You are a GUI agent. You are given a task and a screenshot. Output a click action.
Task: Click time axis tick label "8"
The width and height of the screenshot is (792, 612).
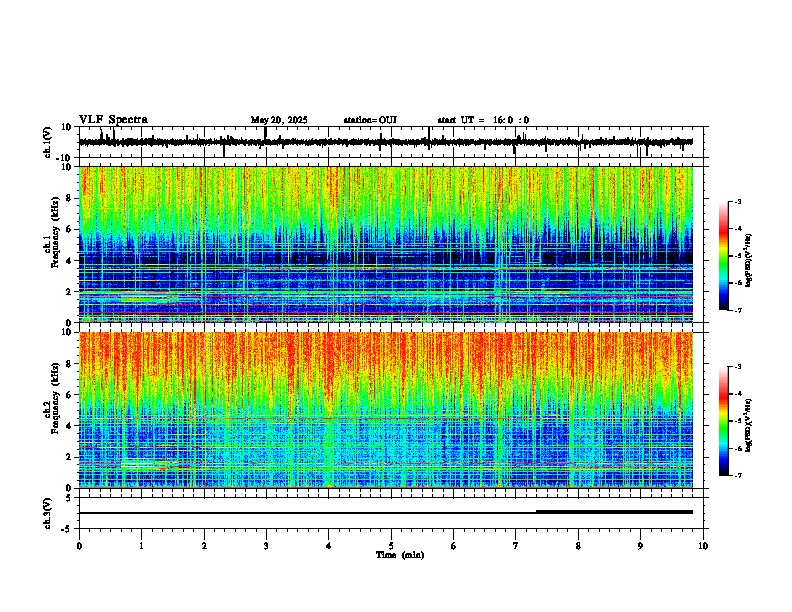(578, 546)
